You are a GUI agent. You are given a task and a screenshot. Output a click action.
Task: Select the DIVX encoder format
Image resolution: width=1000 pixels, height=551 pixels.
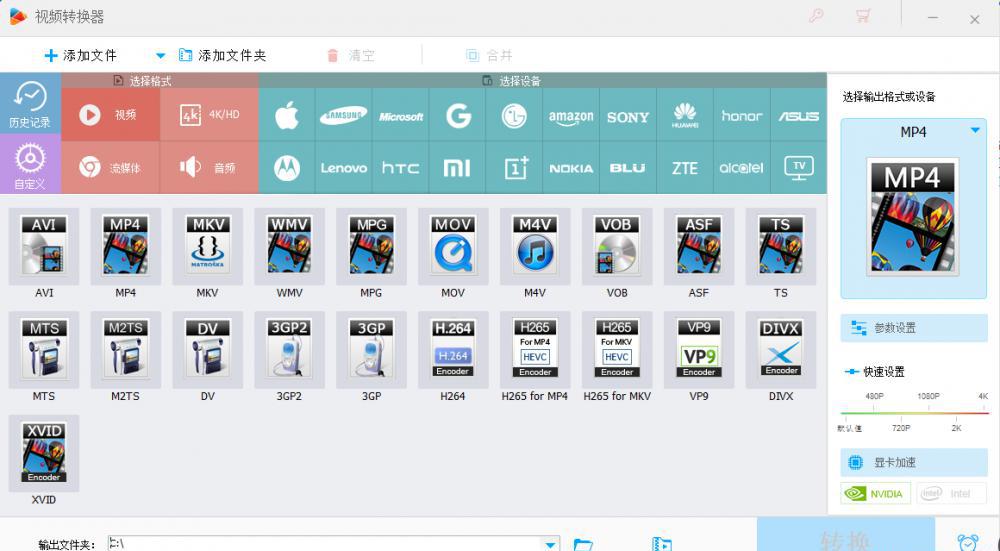781,349
